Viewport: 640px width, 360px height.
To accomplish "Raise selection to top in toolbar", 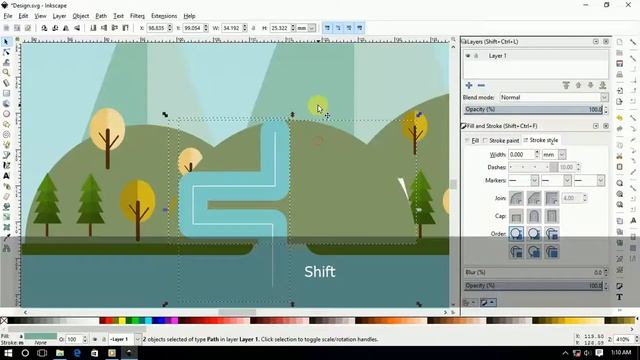I will click(x=125, y=28).
